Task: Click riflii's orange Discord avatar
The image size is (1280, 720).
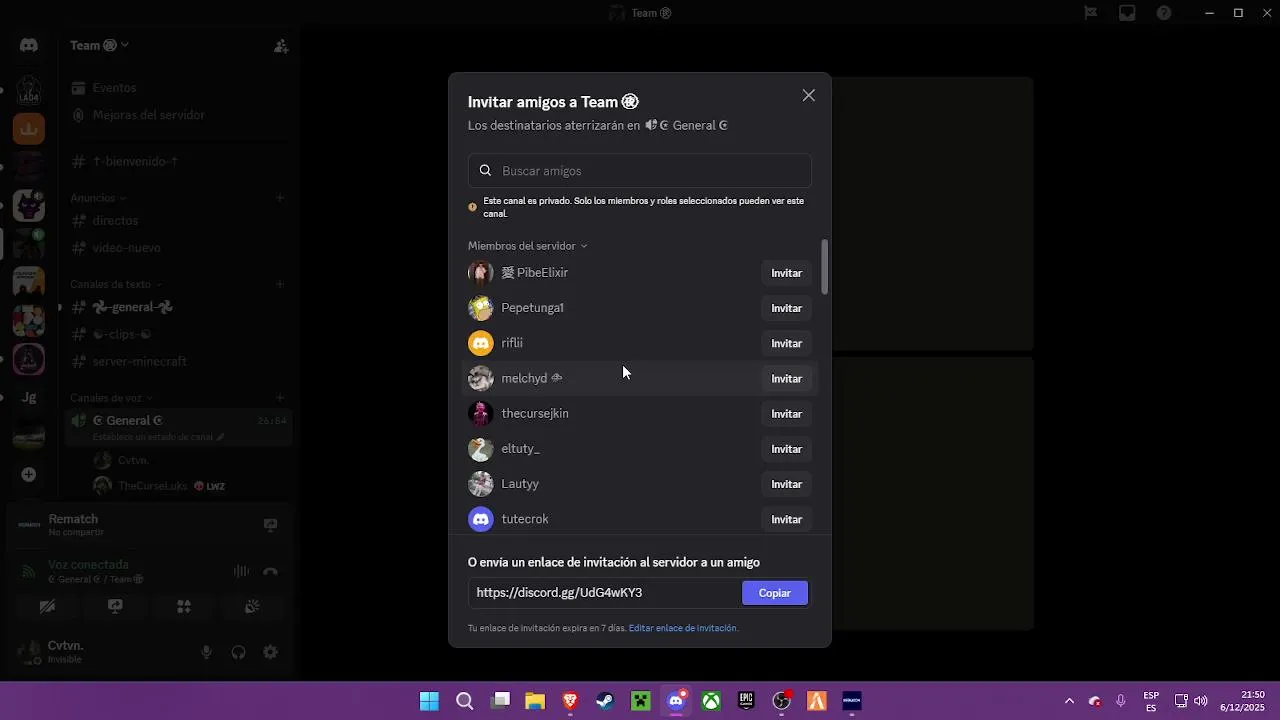Action: (481, 343)
